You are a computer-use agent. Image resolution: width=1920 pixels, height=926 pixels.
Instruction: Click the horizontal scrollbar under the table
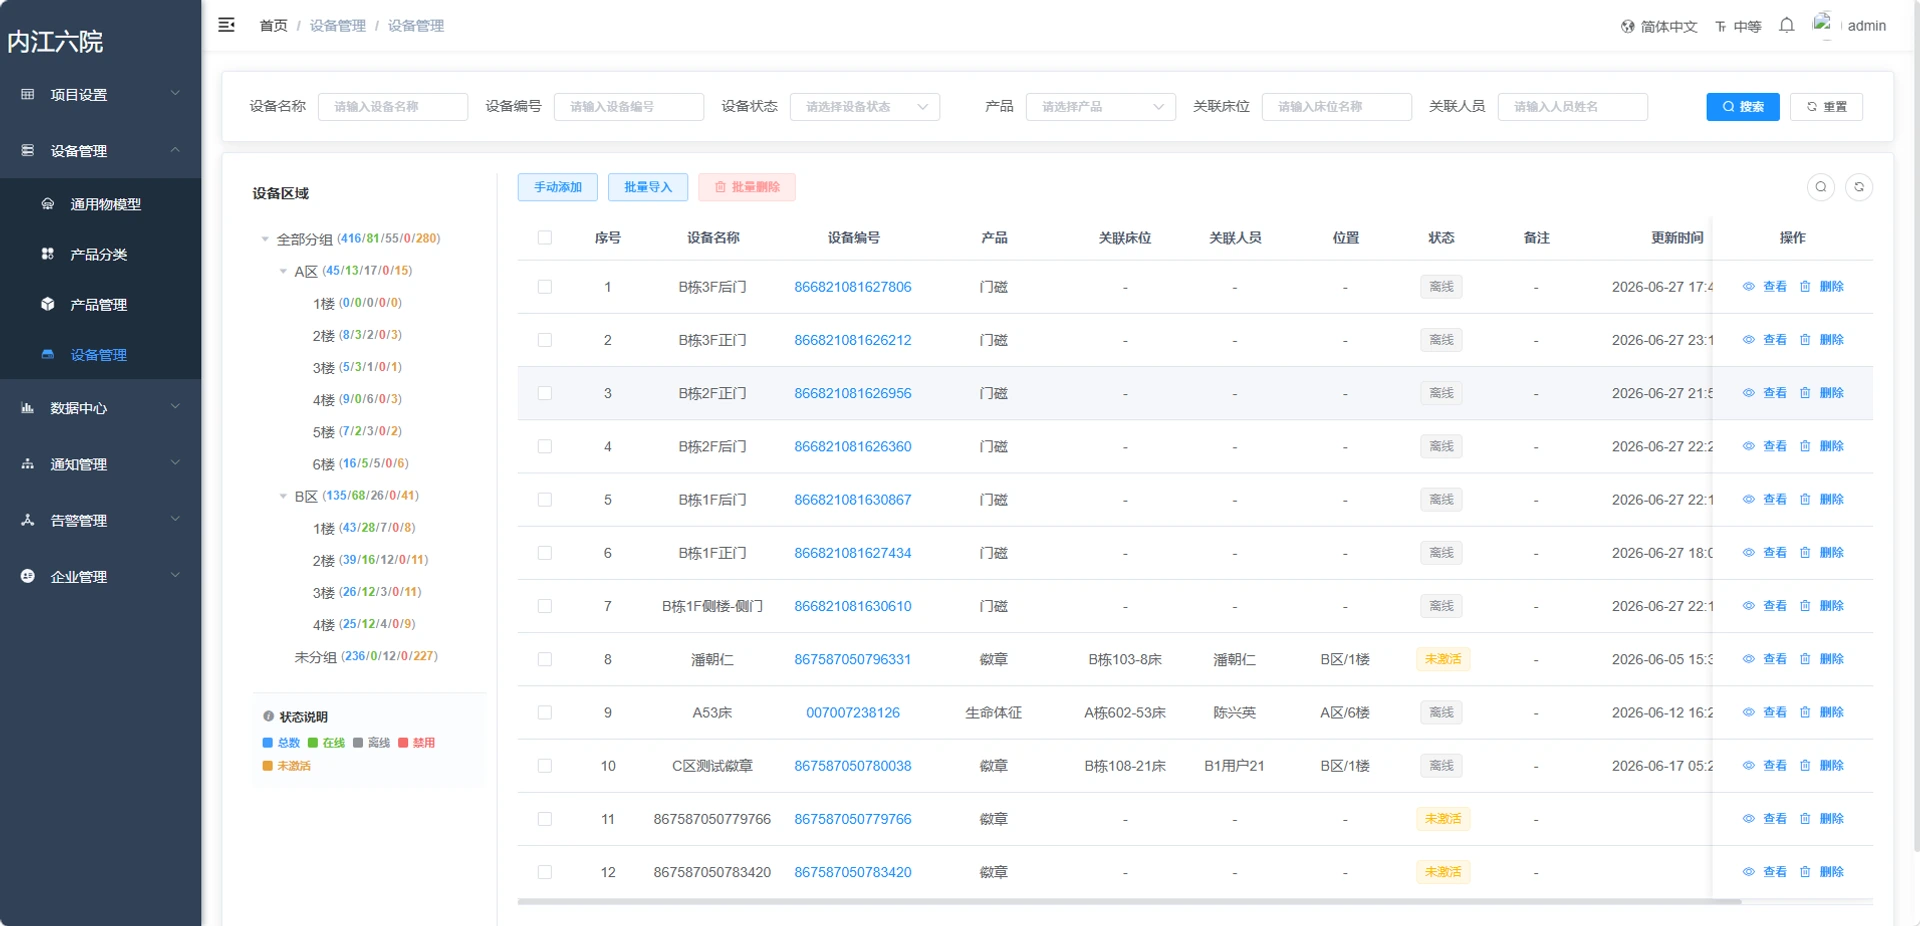tap(1129, 902)
